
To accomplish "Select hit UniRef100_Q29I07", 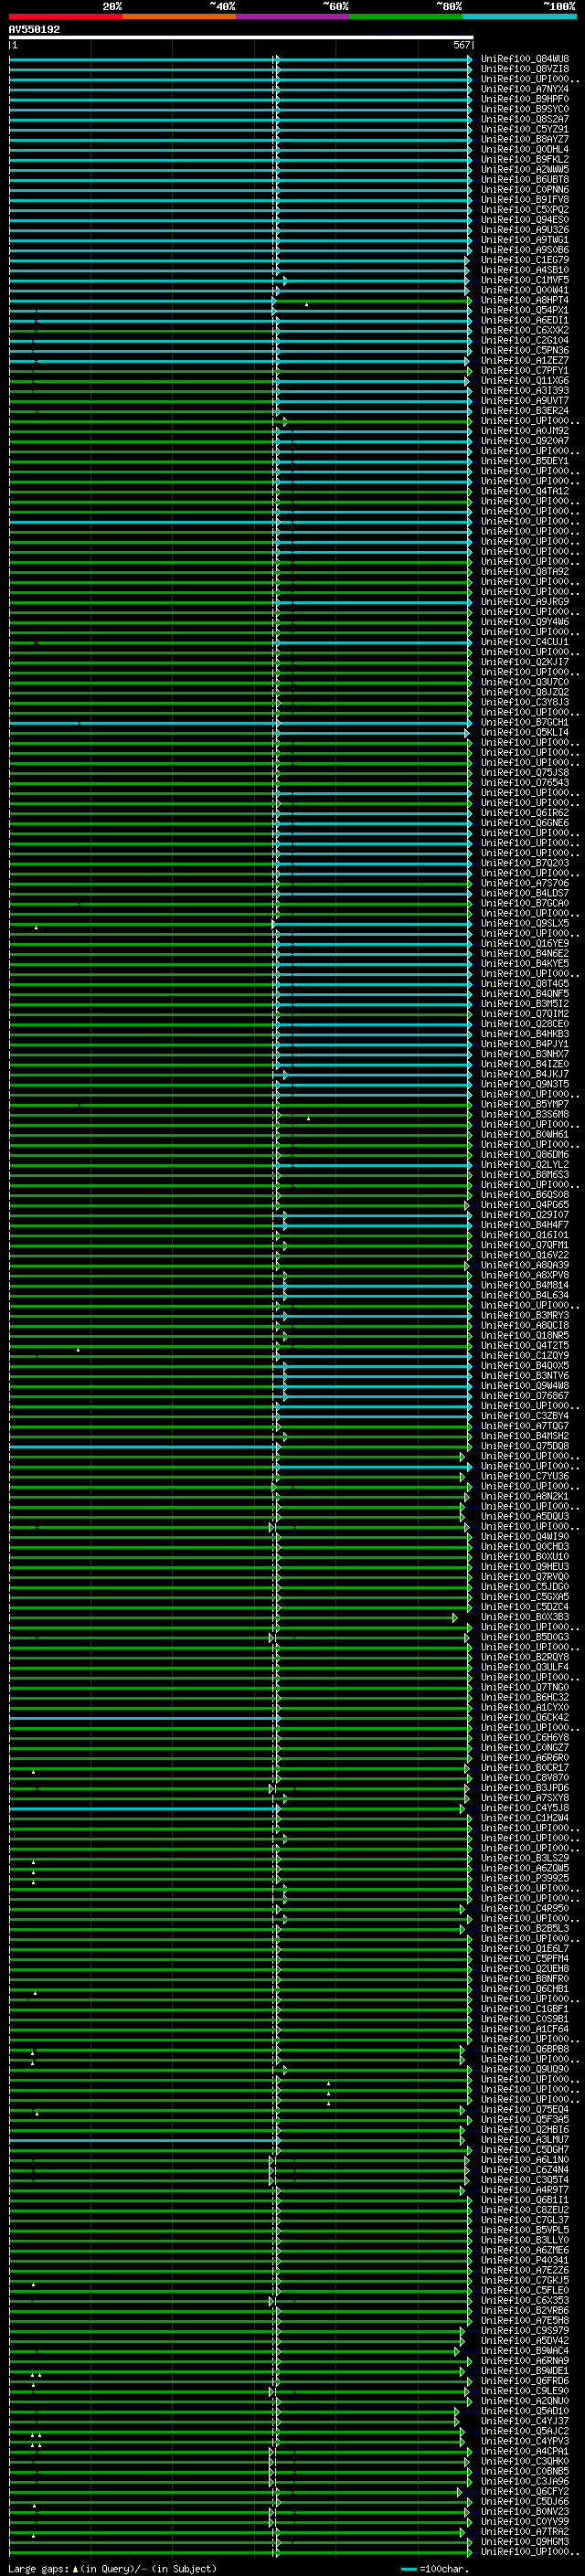I will 525,1214.
